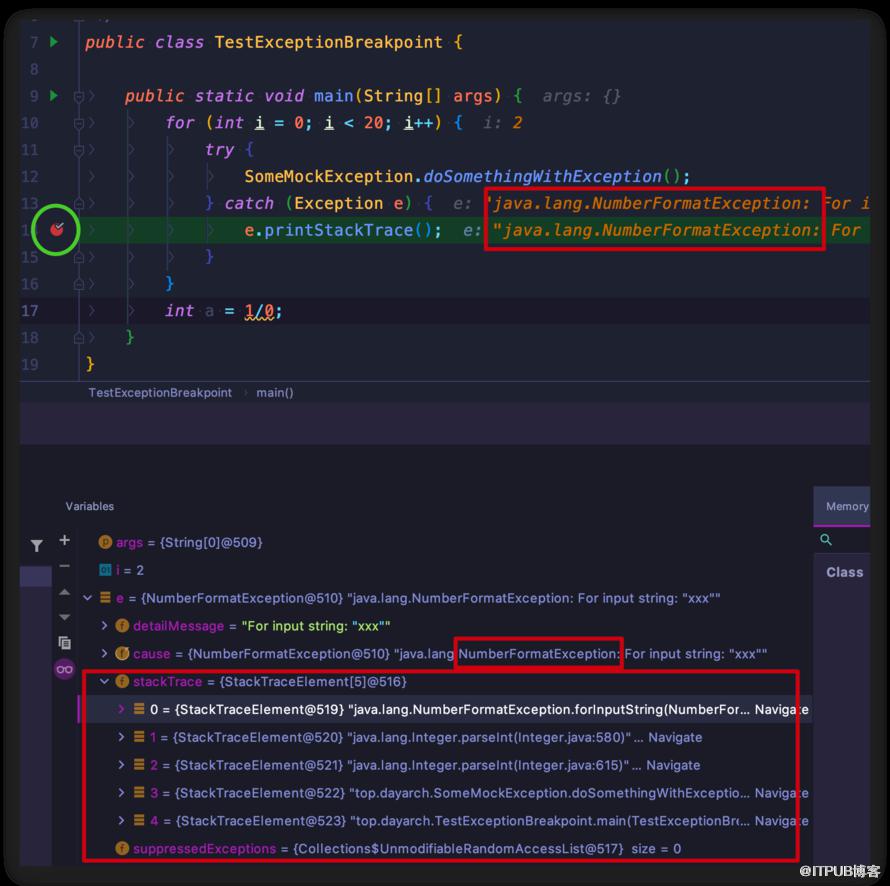This screenshot has height=886, width=890.
Task: Click gutter line number 17
Action: coord(30,310)
